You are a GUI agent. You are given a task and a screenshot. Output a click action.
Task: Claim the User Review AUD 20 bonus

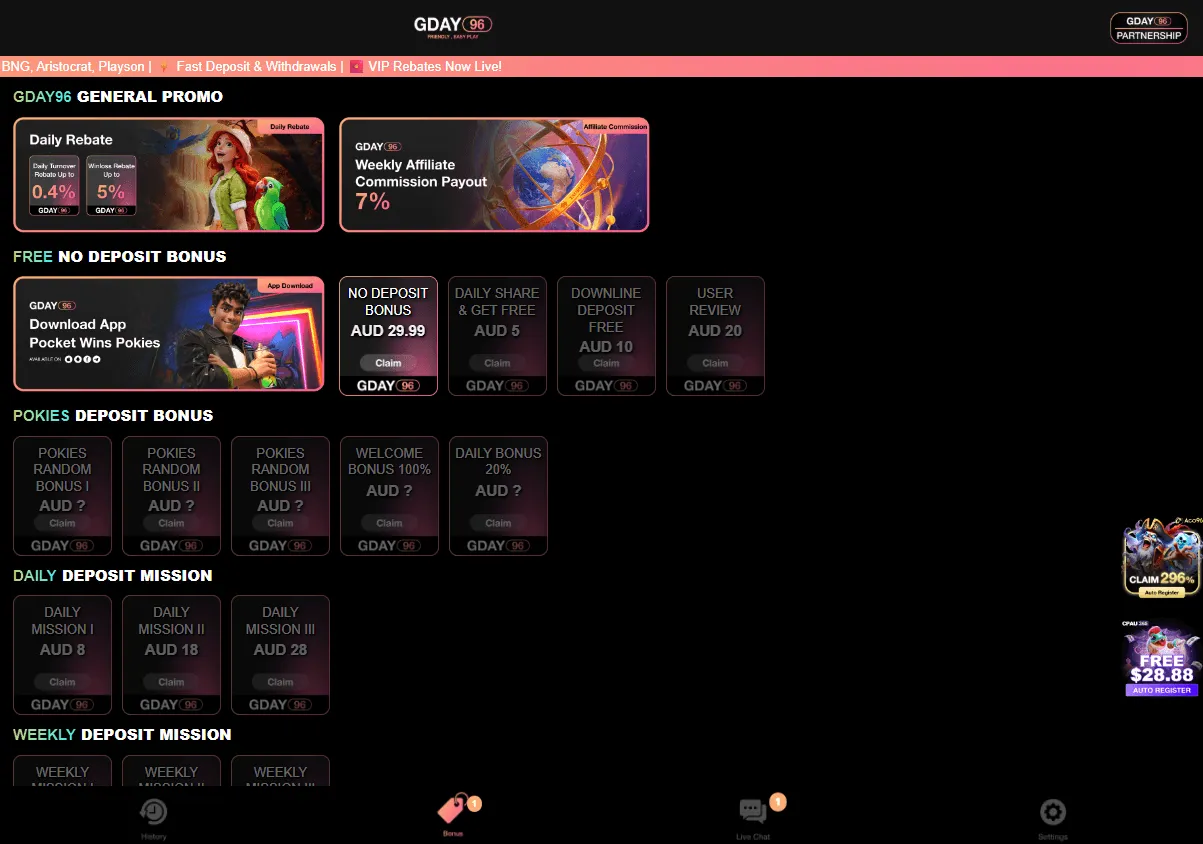(x=715, y=363)
